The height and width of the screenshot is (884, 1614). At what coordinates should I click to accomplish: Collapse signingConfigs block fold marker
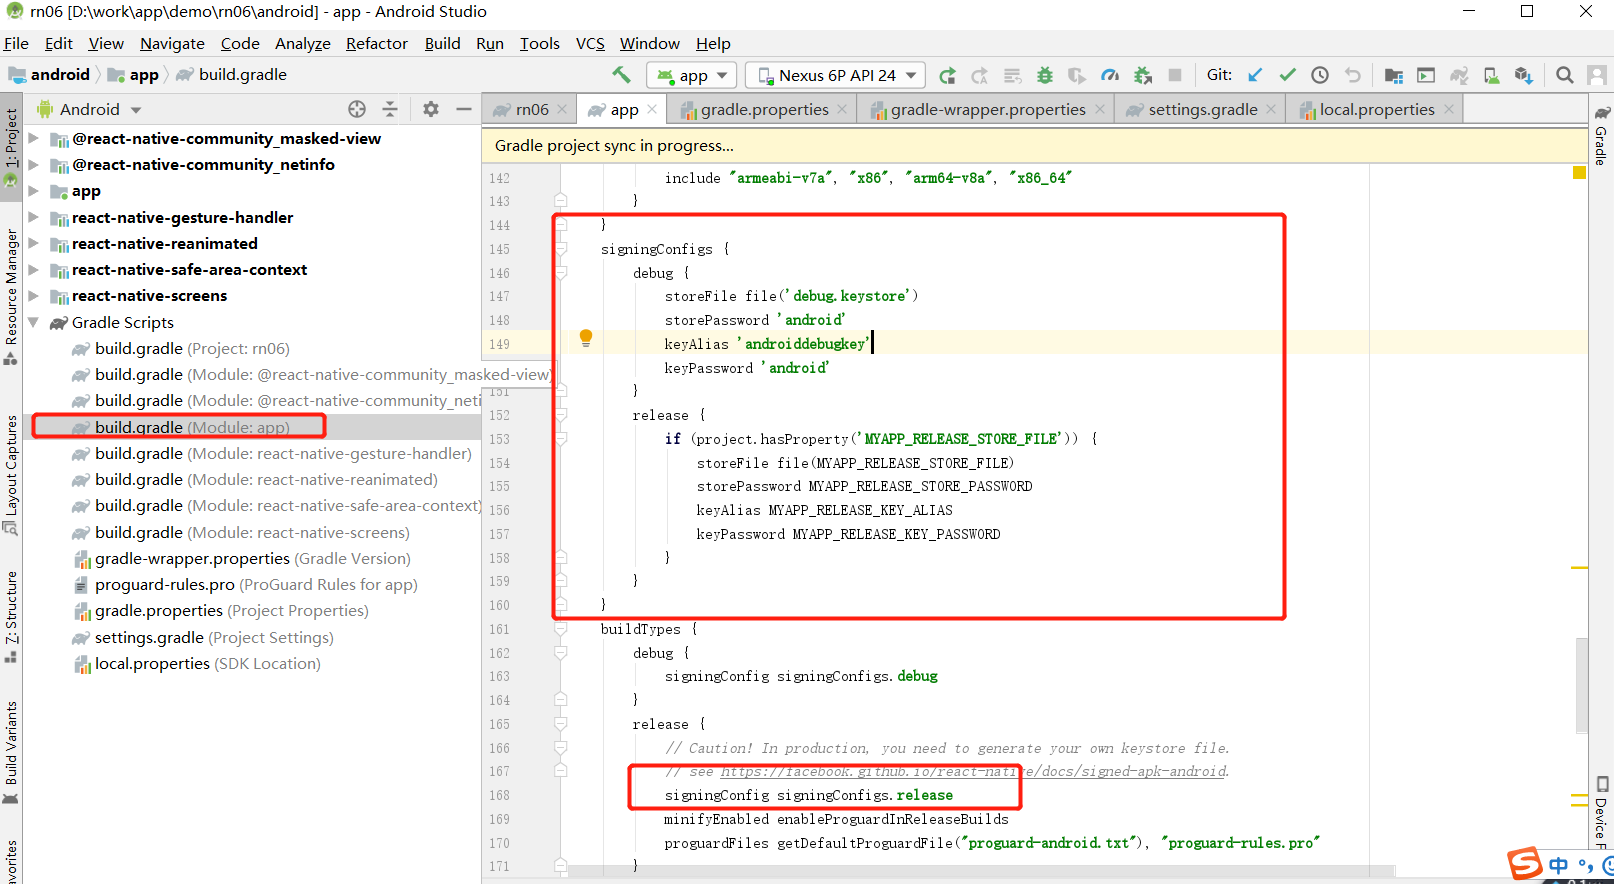(x=561, y=249)
